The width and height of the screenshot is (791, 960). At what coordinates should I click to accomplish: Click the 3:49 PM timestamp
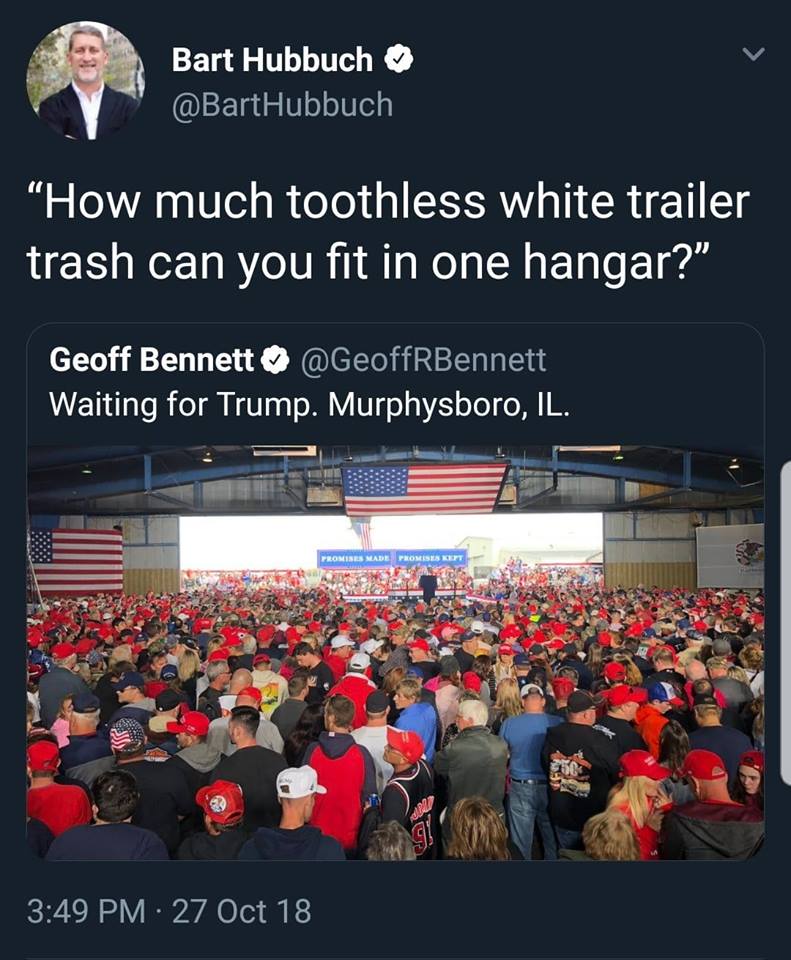pos(86,911)
